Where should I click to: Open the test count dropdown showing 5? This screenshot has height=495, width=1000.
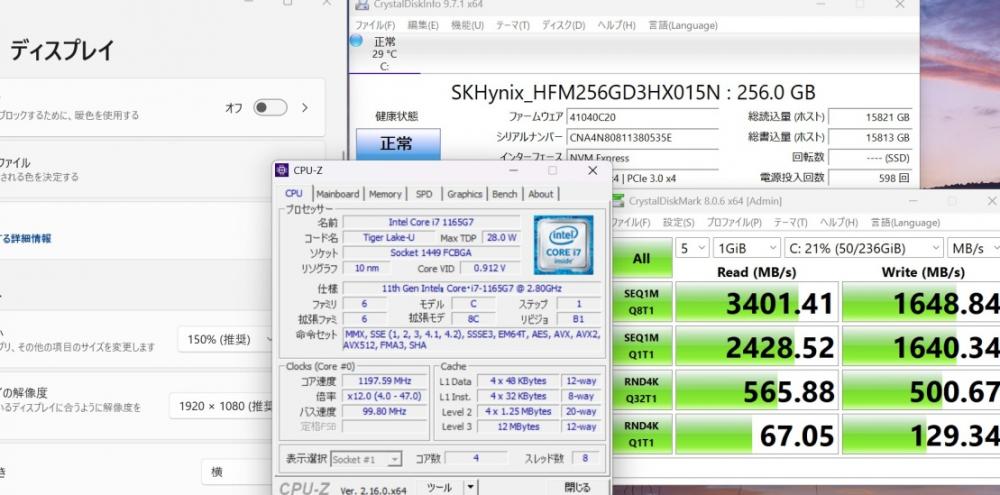pyautogui.click(x=693, y=248)
